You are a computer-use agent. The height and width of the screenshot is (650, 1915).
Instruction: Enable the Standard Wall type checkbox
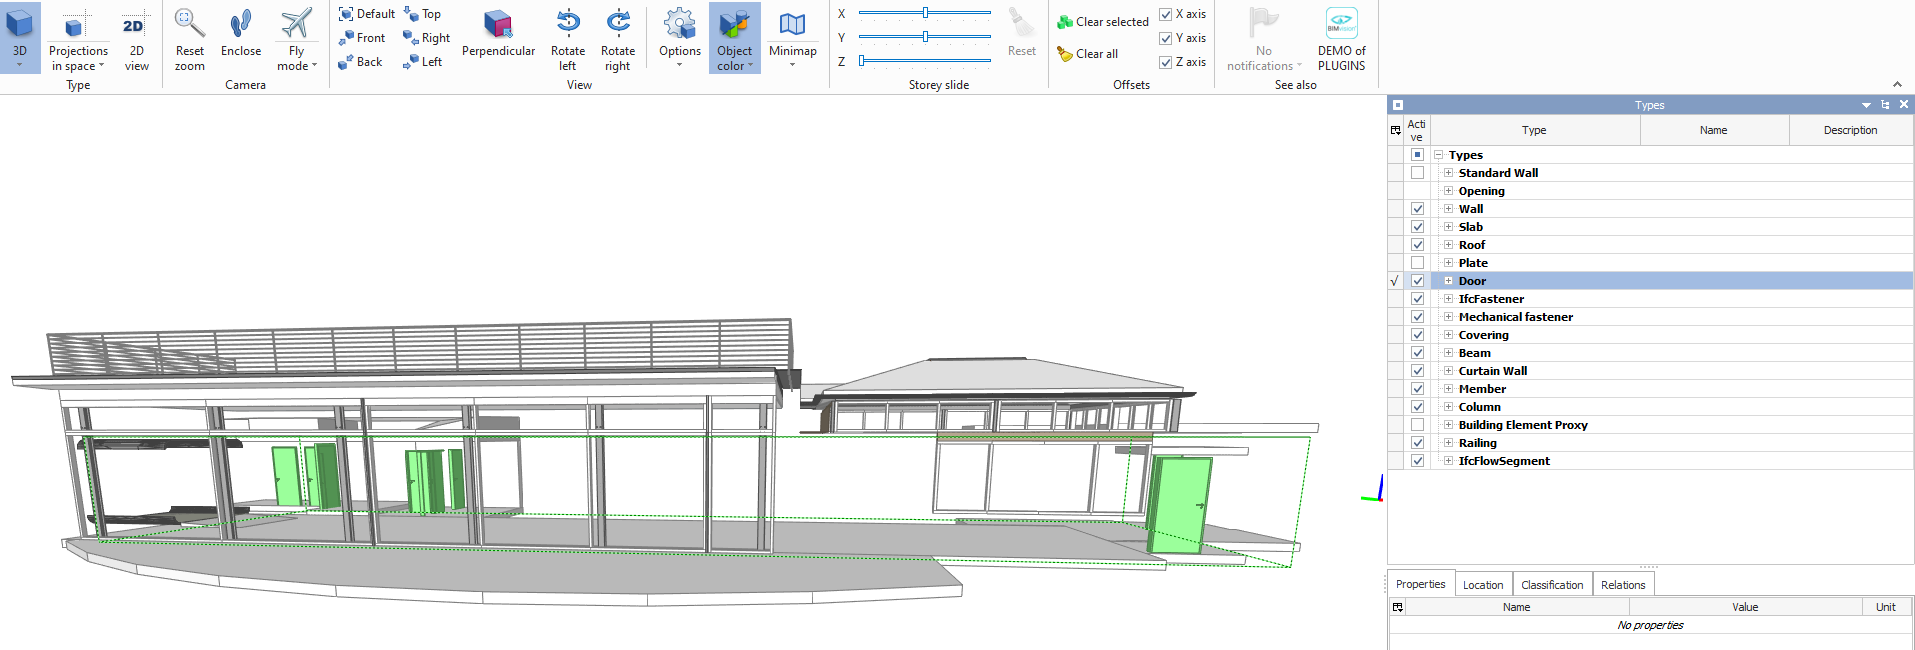(x=1417, y=173)
